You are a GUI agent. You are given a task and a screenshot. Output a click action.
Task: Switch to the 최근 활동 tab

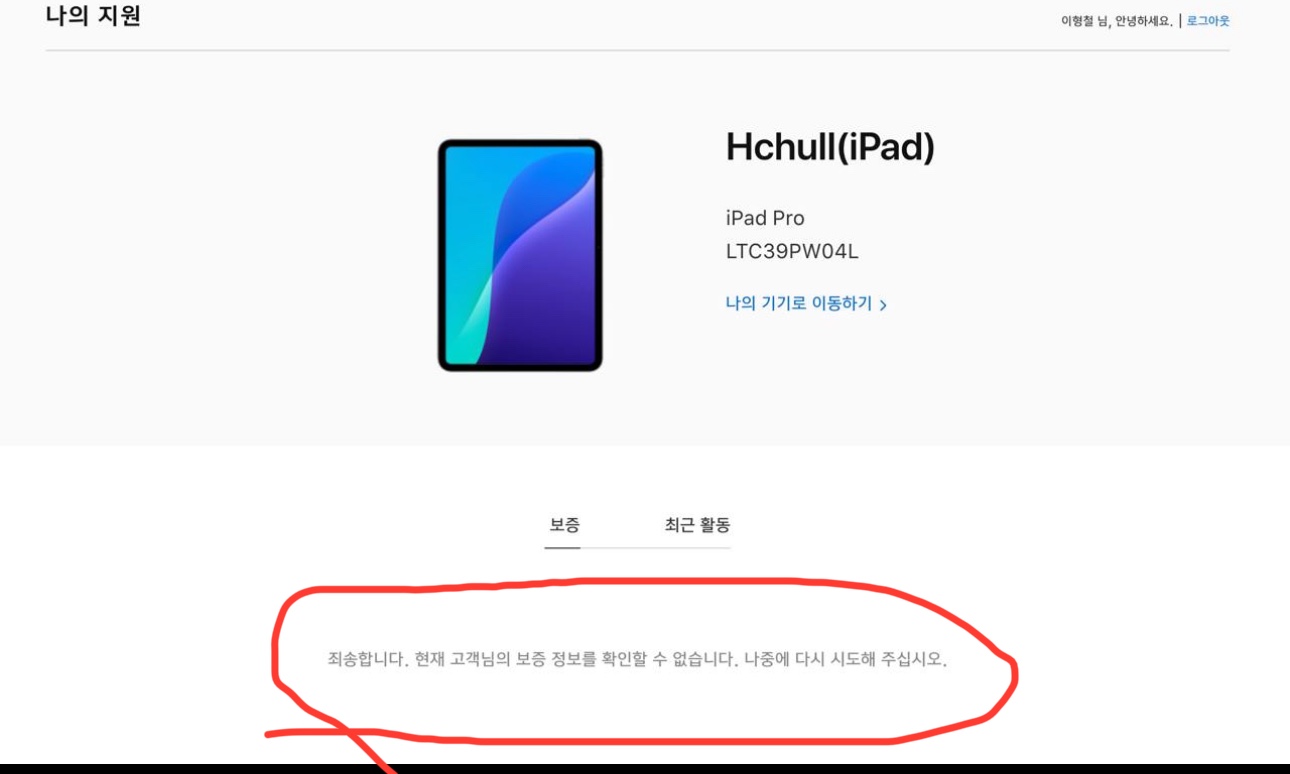tap(697, 525)
